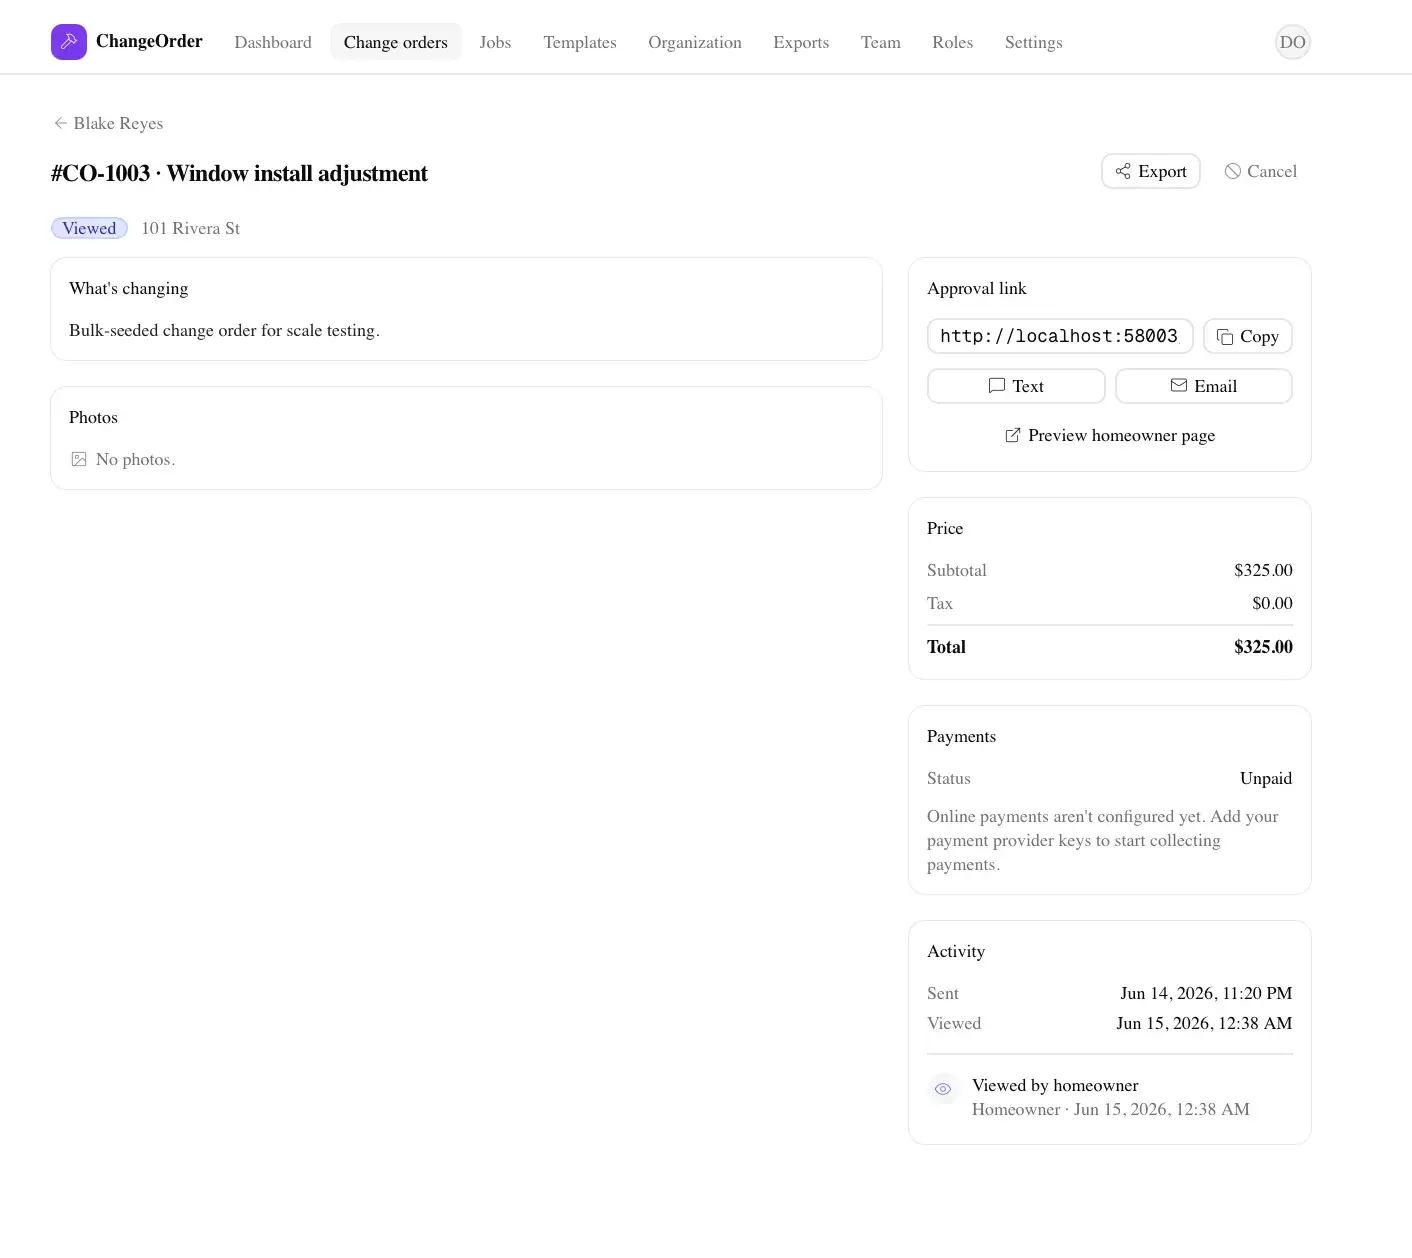
Task: Switch to the Templates tab
Action: point(580,42)
